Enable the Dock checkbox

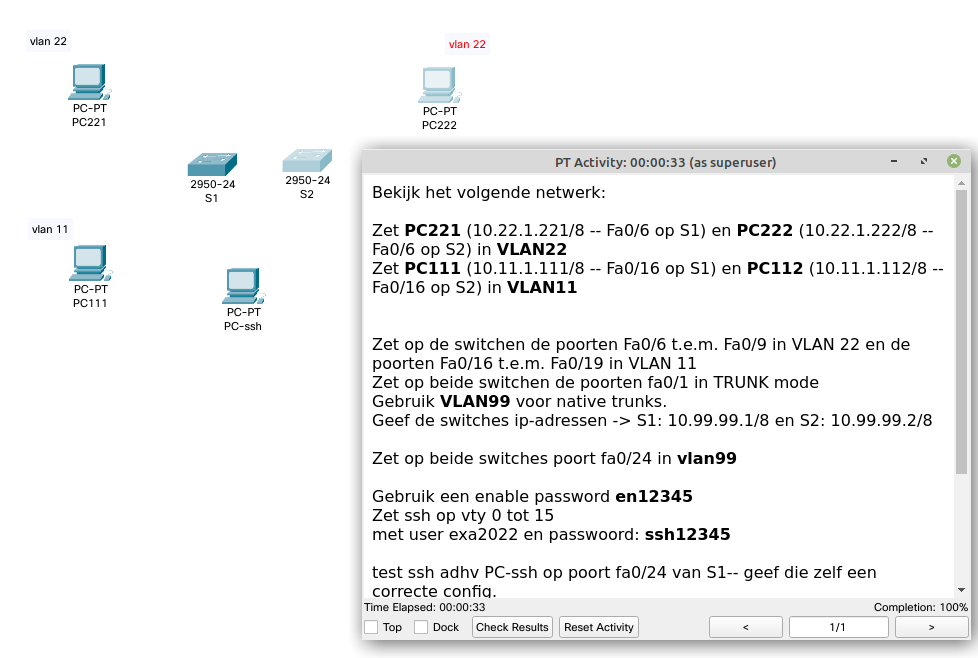point(419,627)
